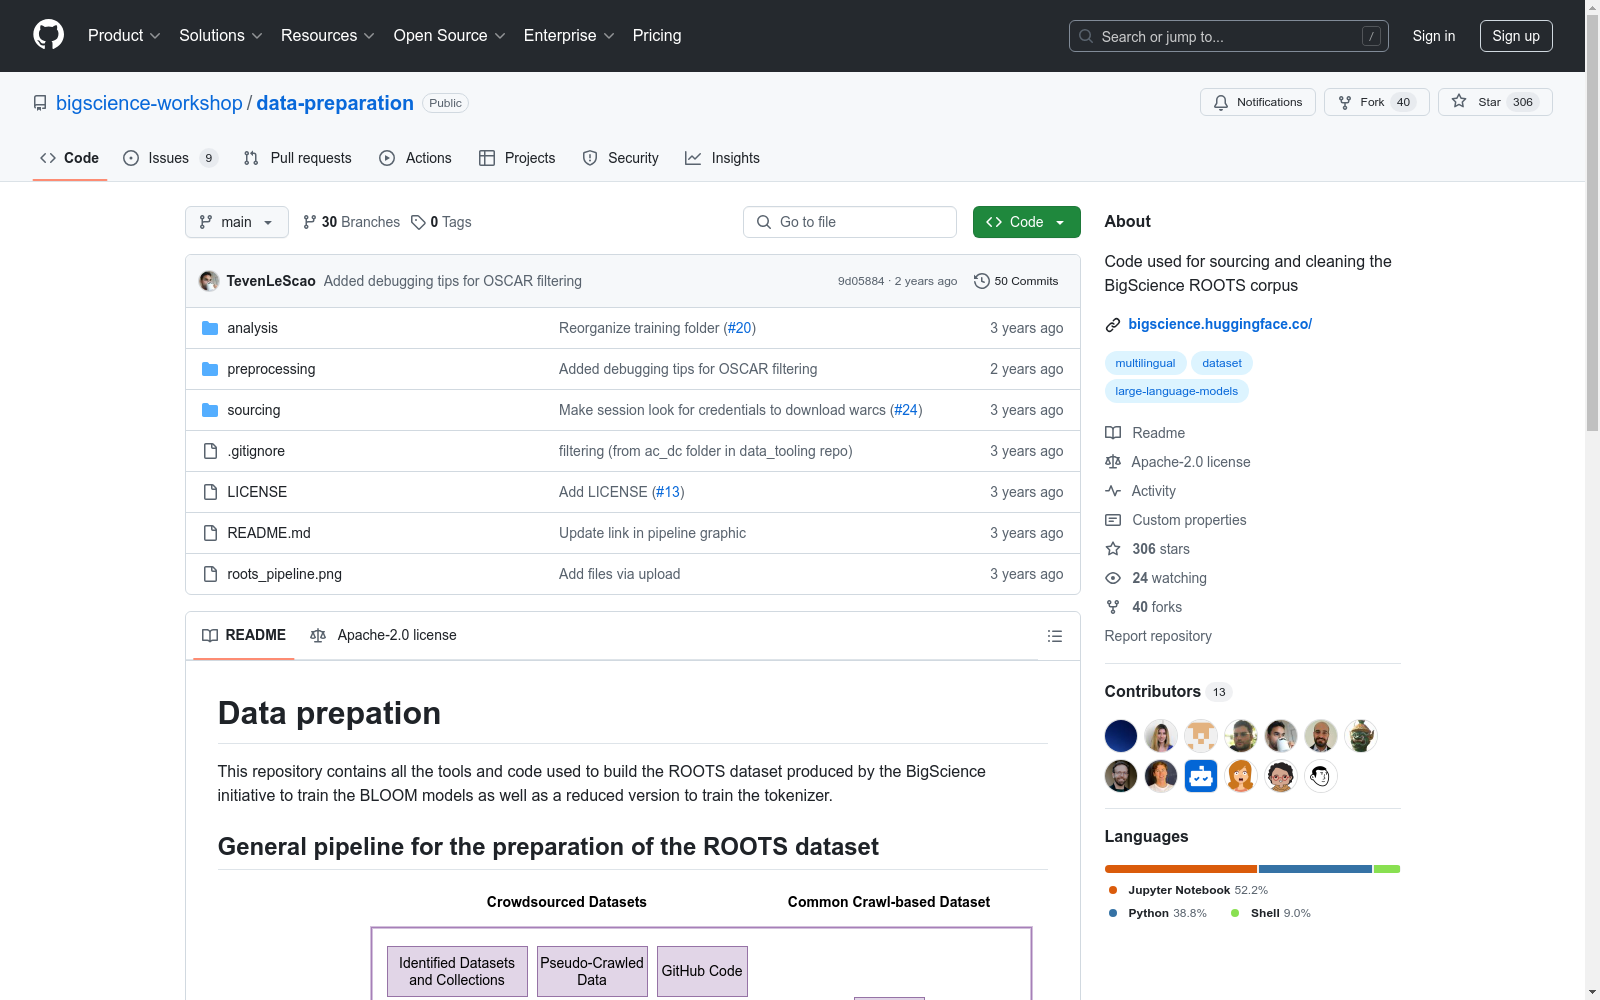Select the README tab in the README panel
The image size is (1600, 1000).
(x=244, y=635)
